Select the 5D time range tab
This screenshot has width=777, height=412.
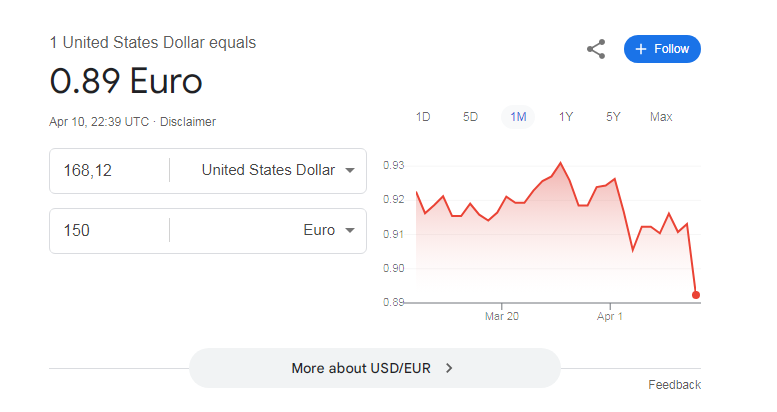click(470, 117)
